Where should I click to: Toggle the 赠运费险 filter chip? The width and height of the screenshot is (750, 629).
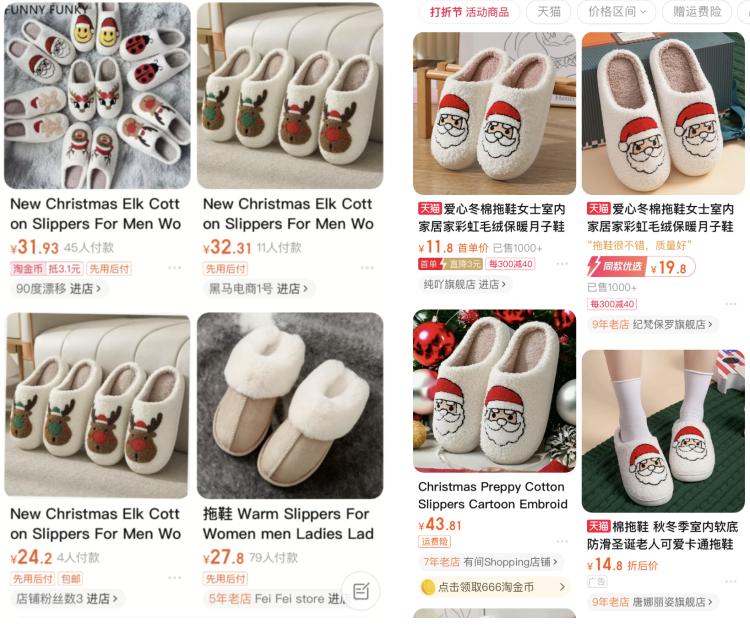[x=697, y=11]
